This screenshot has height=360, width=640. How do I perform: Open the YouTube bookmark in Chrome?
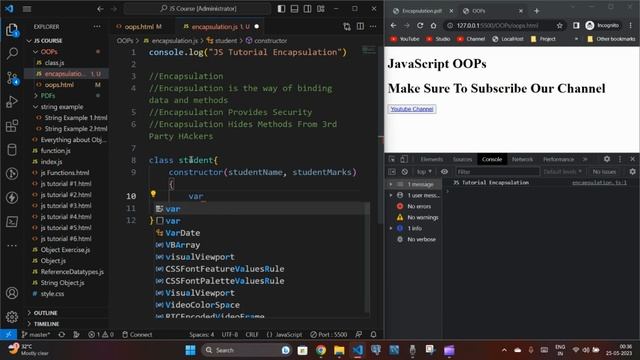point(405,39)
